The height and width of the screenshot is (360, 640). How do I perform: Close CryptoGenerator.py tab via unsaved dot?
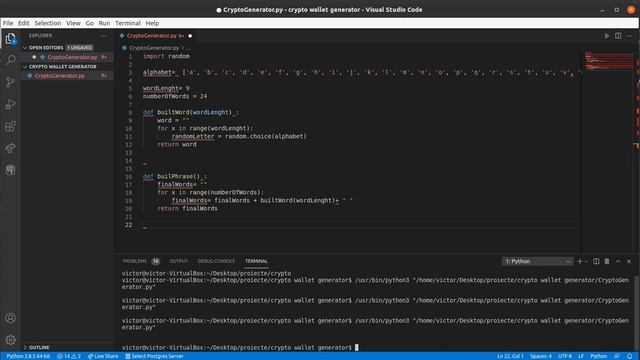tap(190, 36)
